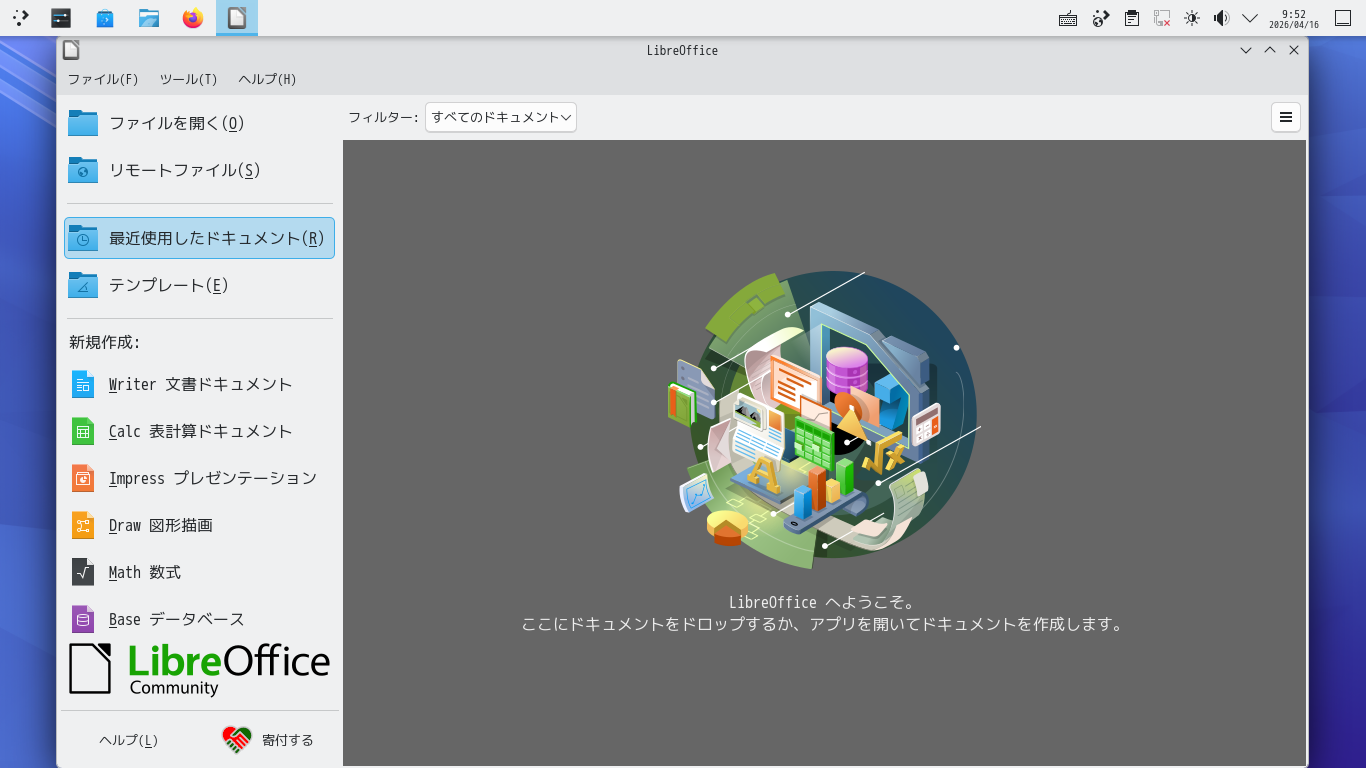This screenshot has height=768, width=1366.
Task: Open the ファイル(F) menu
Action: 103,79
